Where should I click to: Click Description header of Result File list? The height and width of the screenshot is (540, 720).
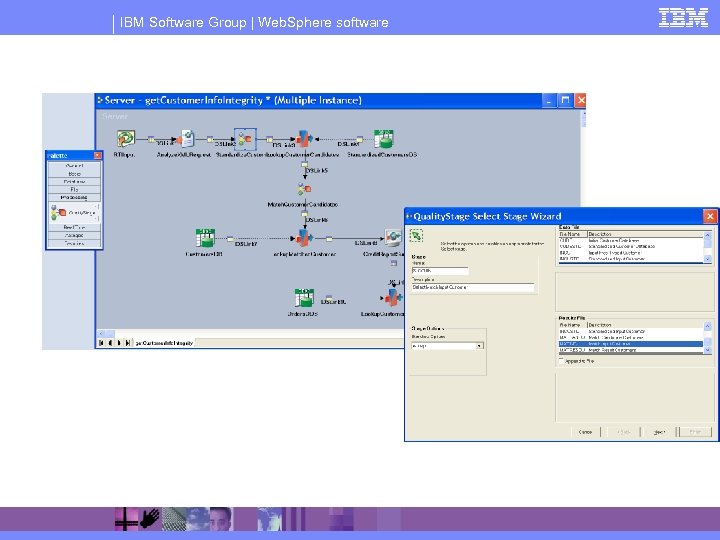coord(645,325)
